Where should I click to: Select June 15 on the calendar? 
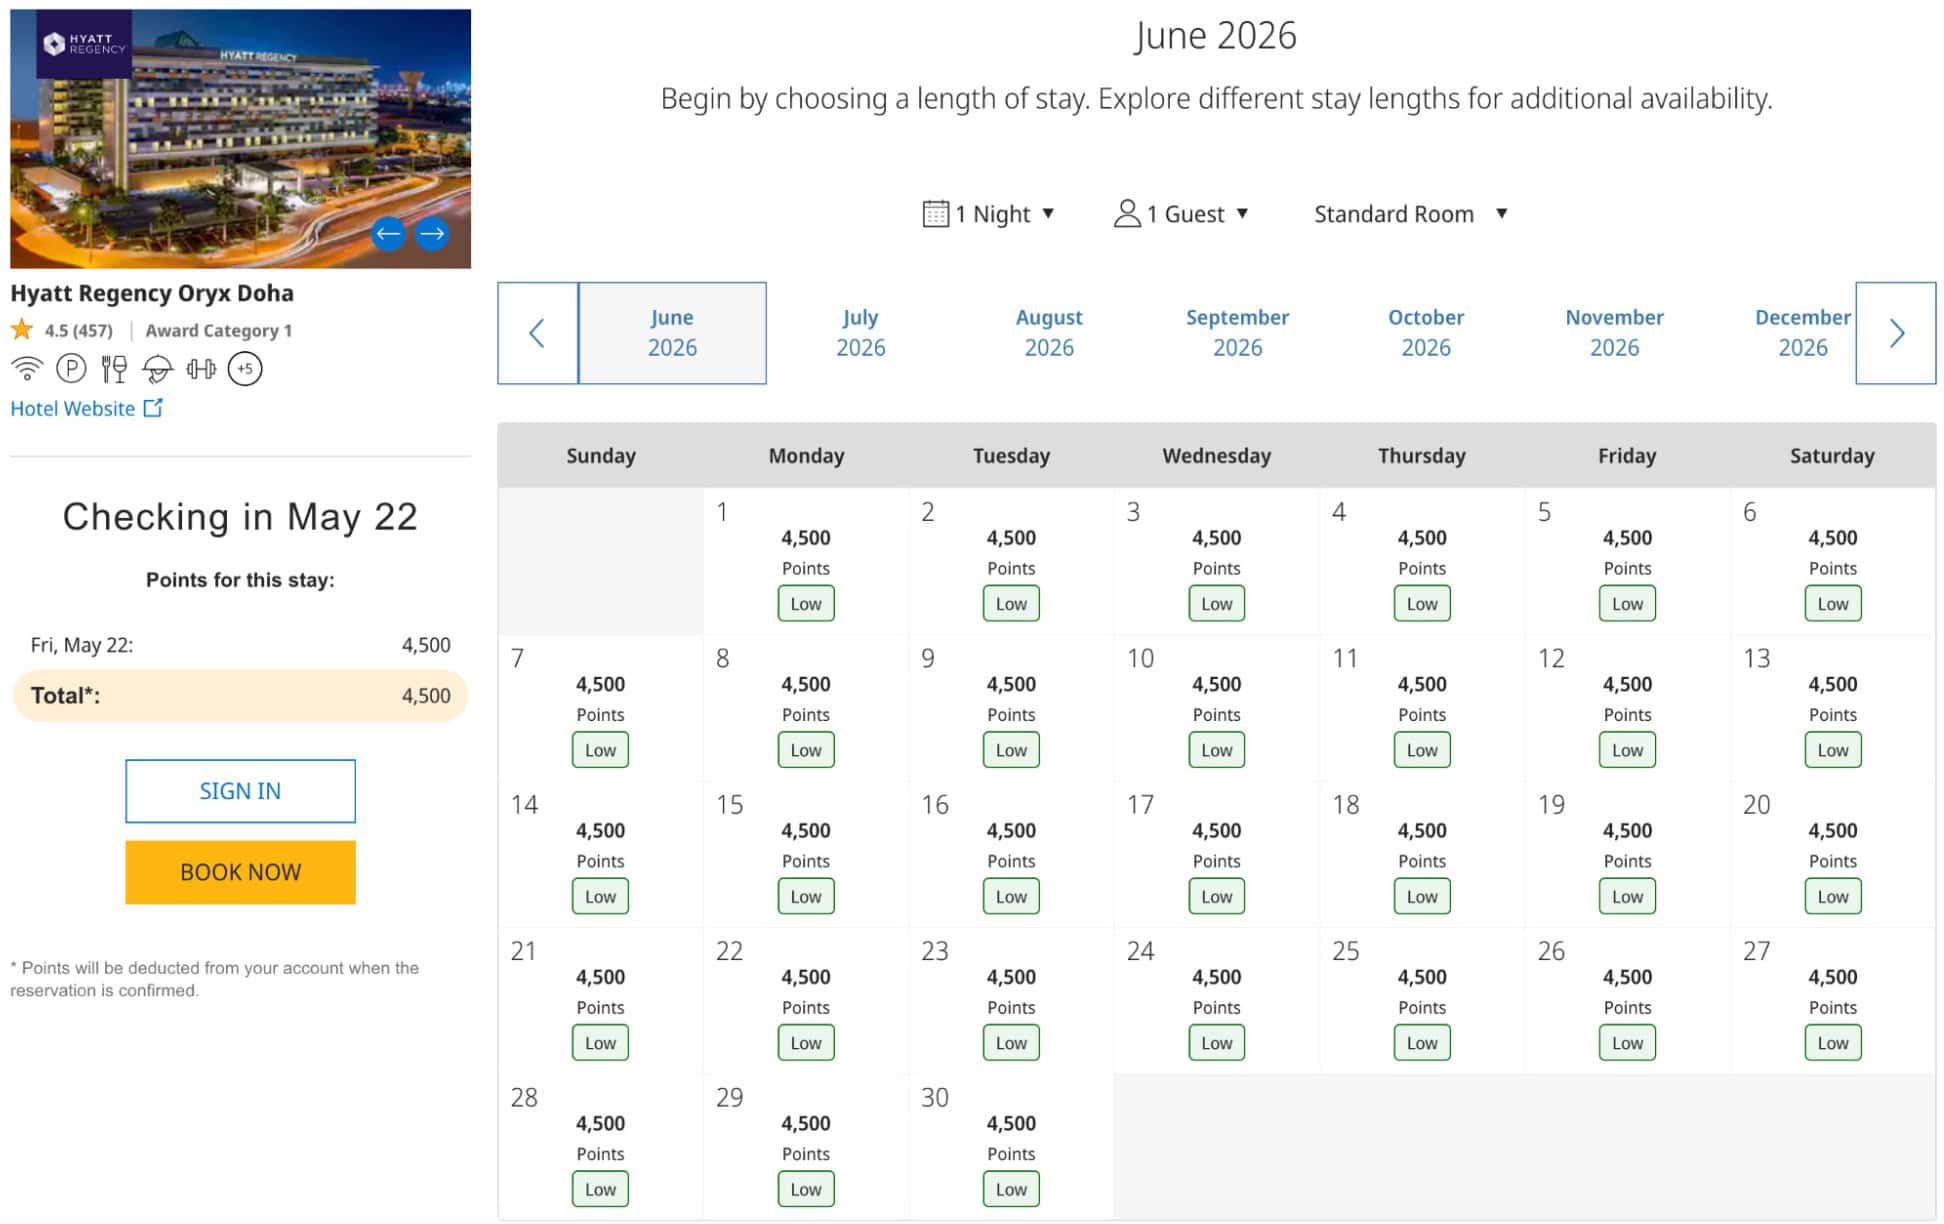[806, 854]
